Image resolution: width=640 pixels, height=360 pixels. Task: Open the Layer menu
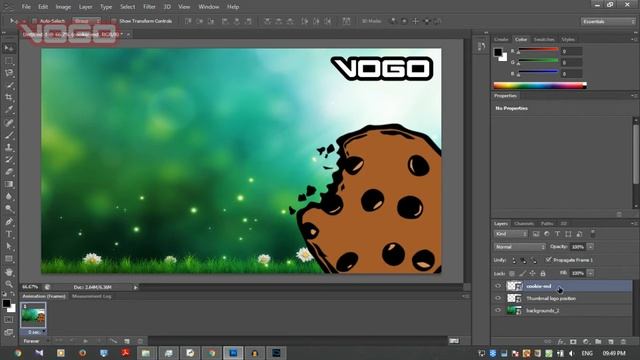point(85,7)
